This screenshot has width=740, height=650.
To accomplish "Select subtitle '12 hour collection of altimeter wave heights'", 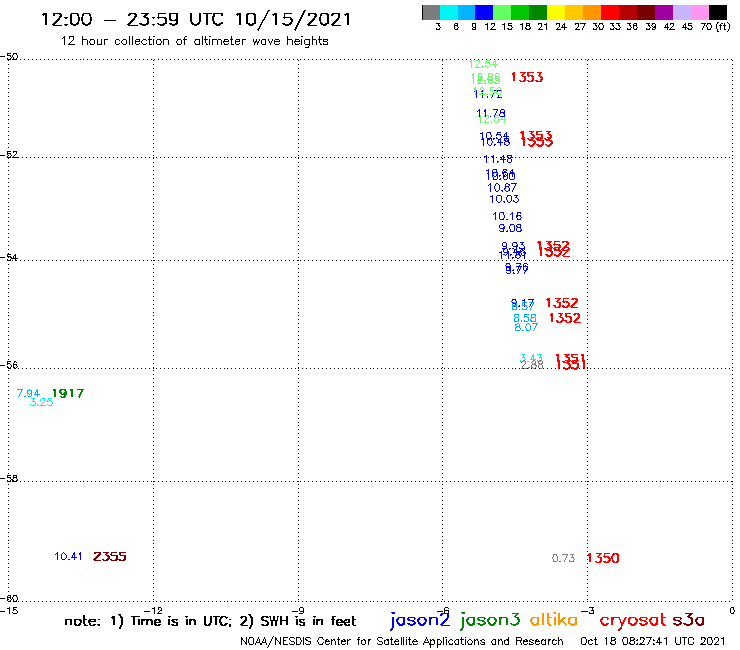I will (194, 42).
